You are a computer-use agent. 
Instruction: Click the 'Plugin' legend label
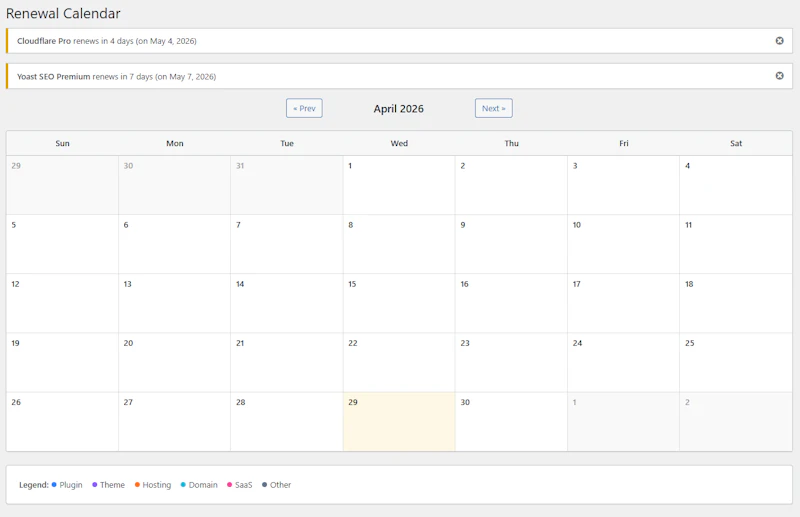[x=71, y=485]
